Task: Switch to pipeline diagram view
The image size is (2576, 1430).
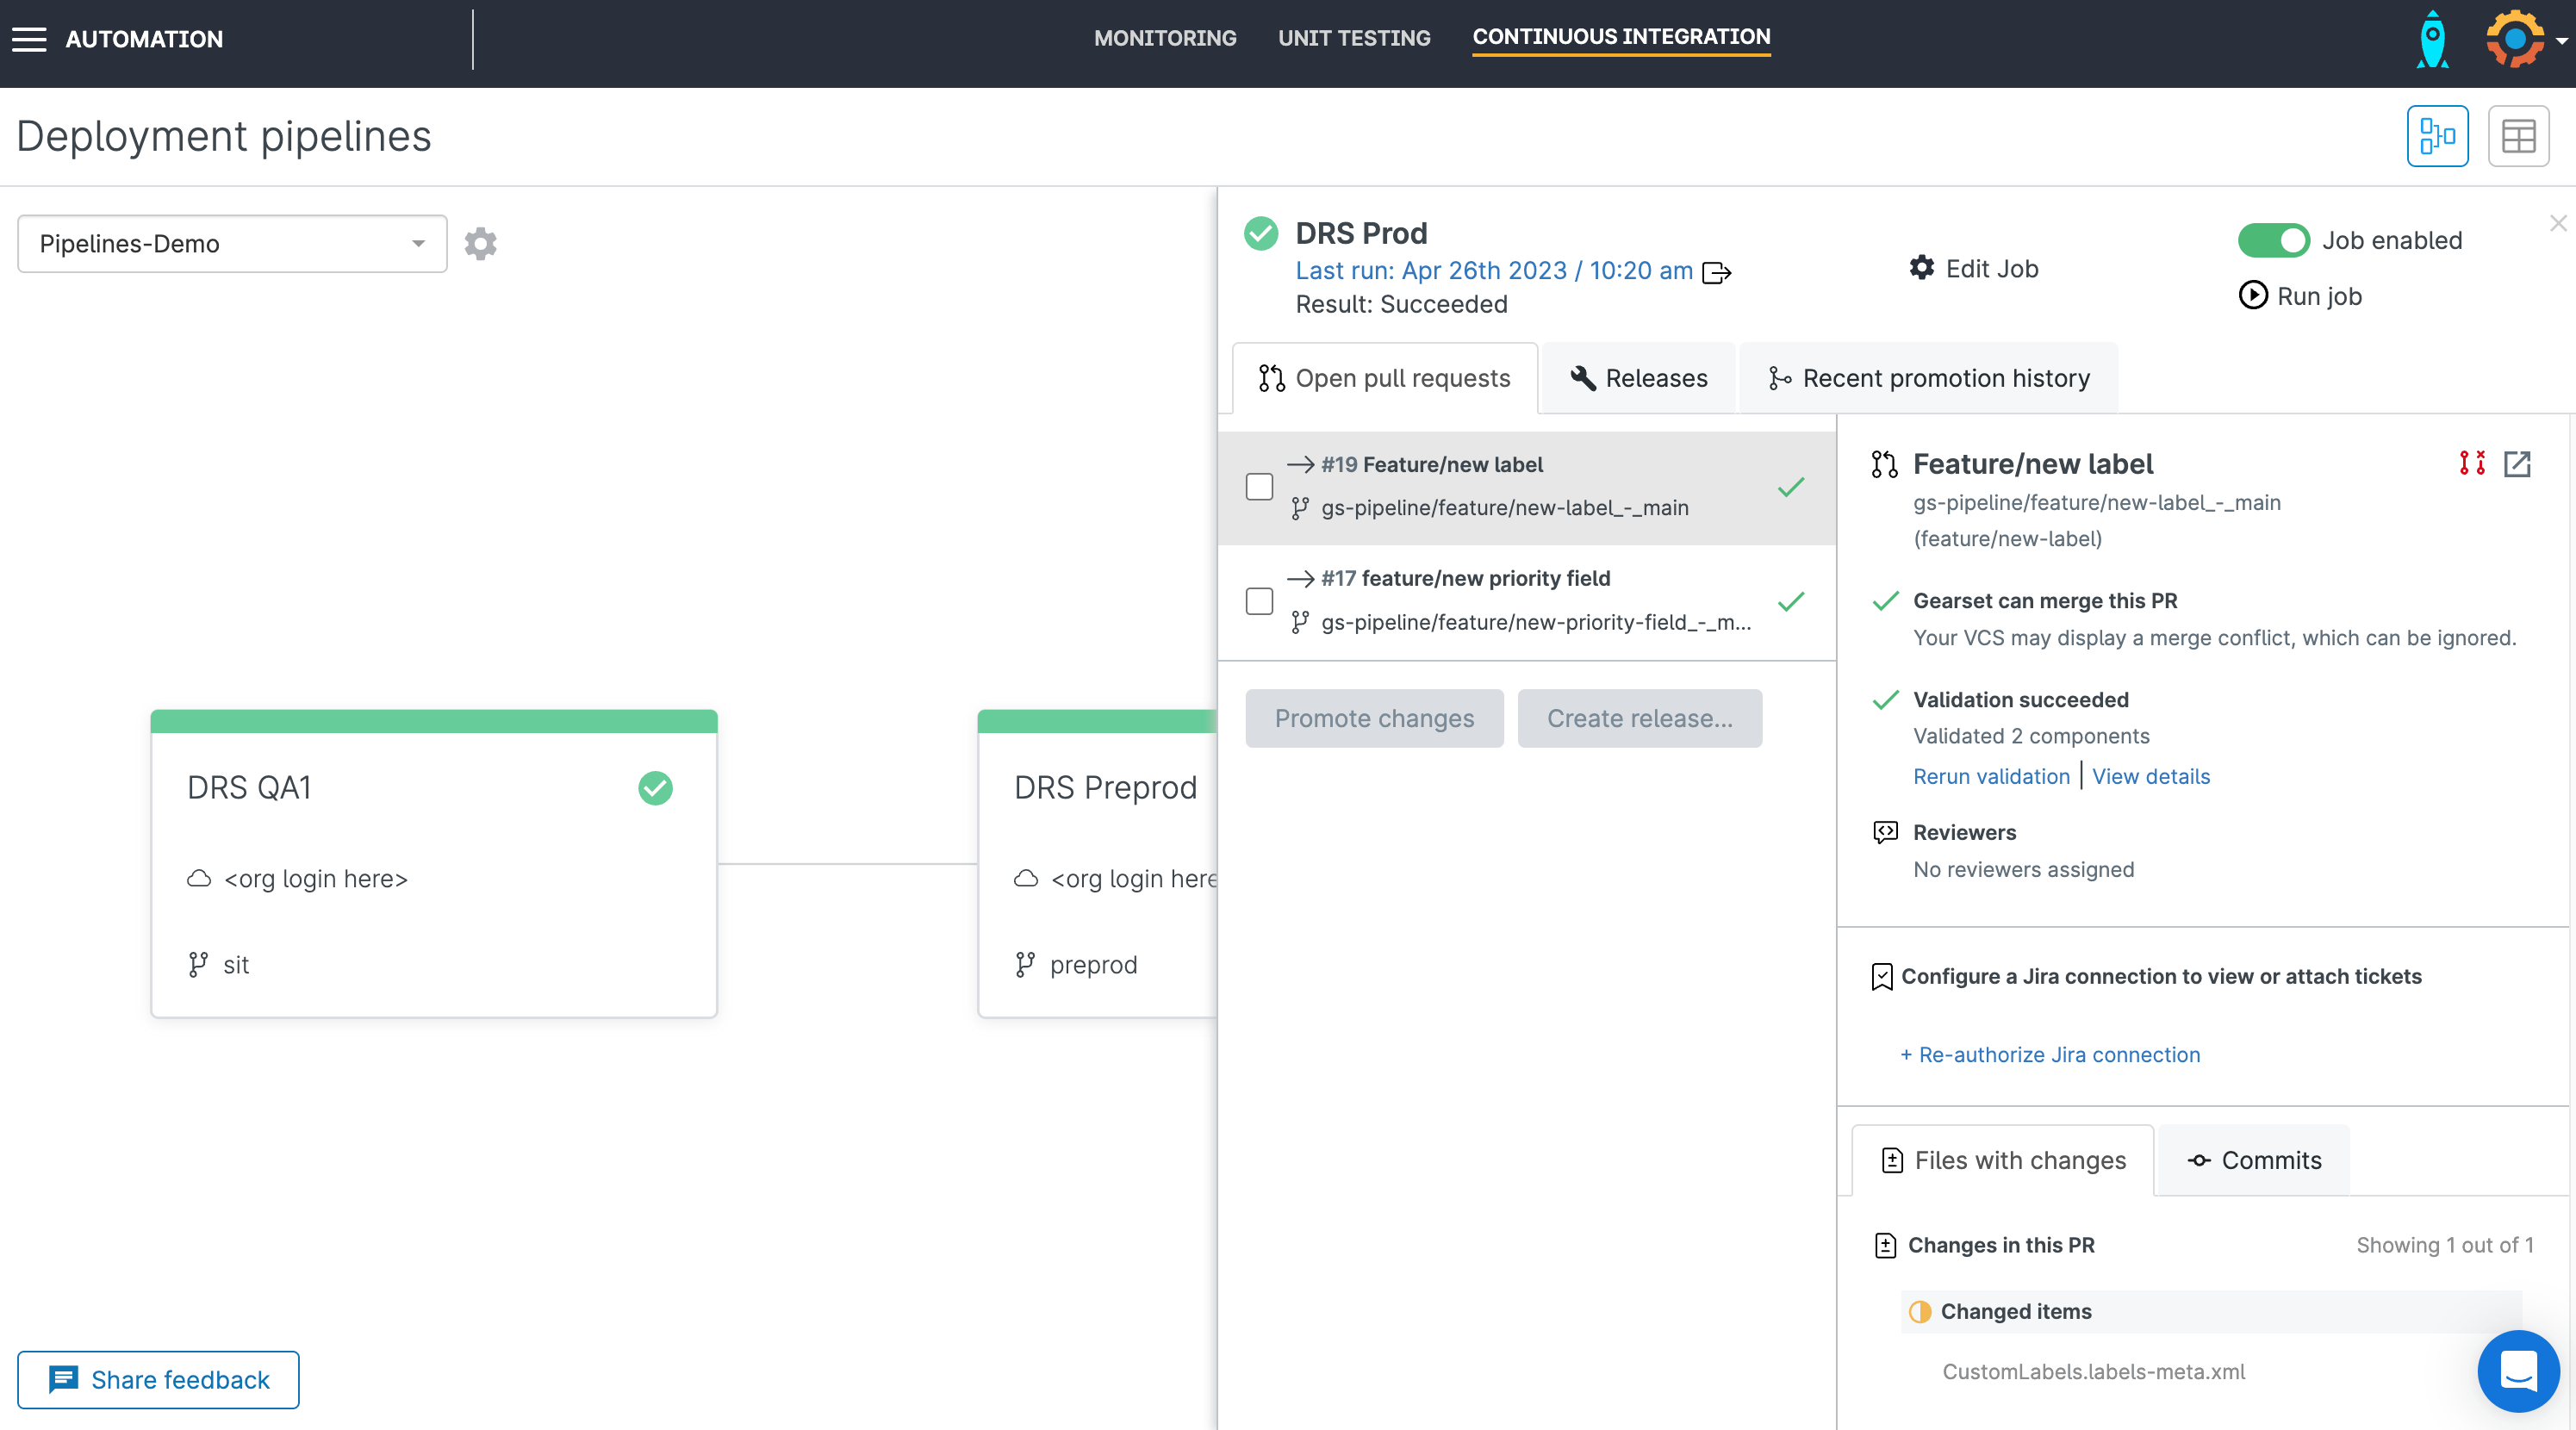Action: (x=2437, y=136)
